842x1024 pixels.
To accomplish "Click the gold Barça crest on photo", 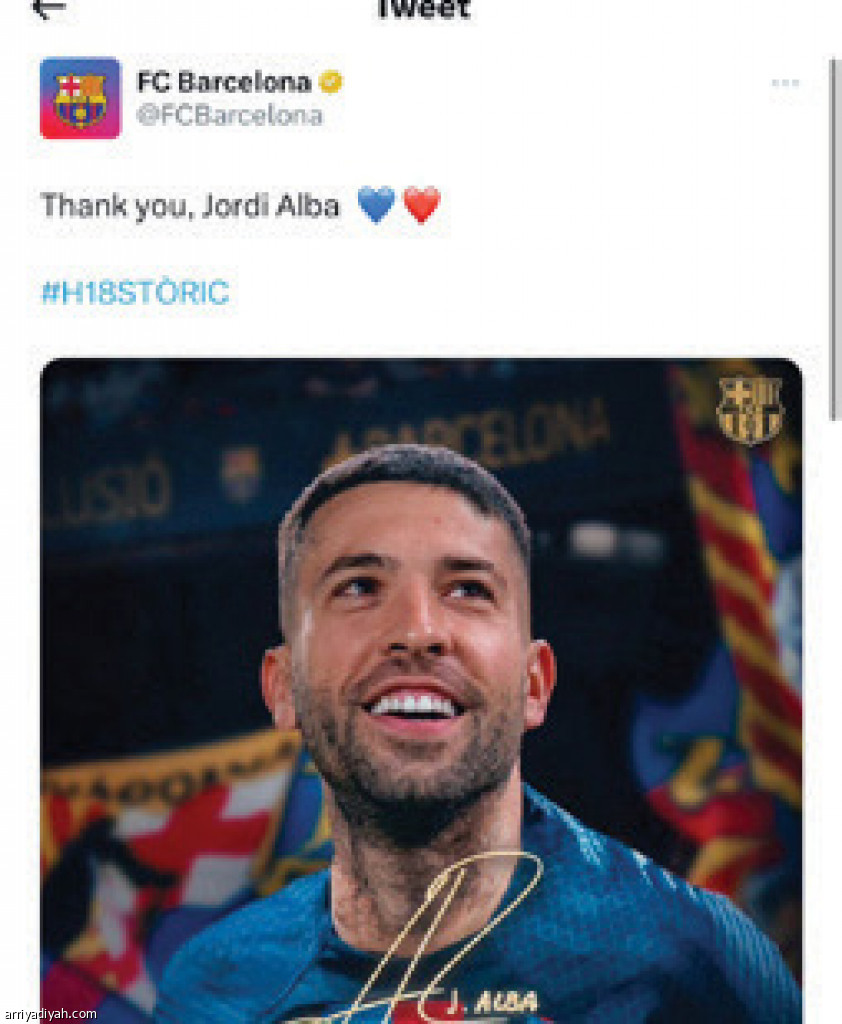I will [x=750, y=409].
